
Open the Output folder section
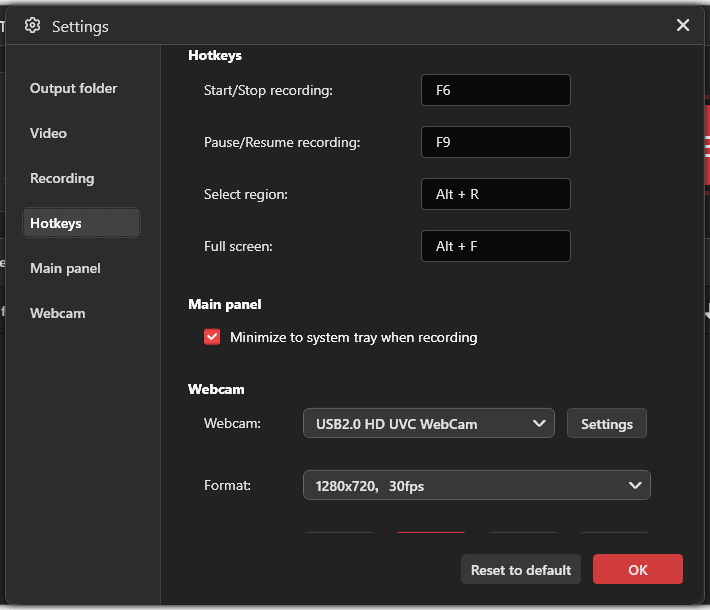click(x=73, y=88)
